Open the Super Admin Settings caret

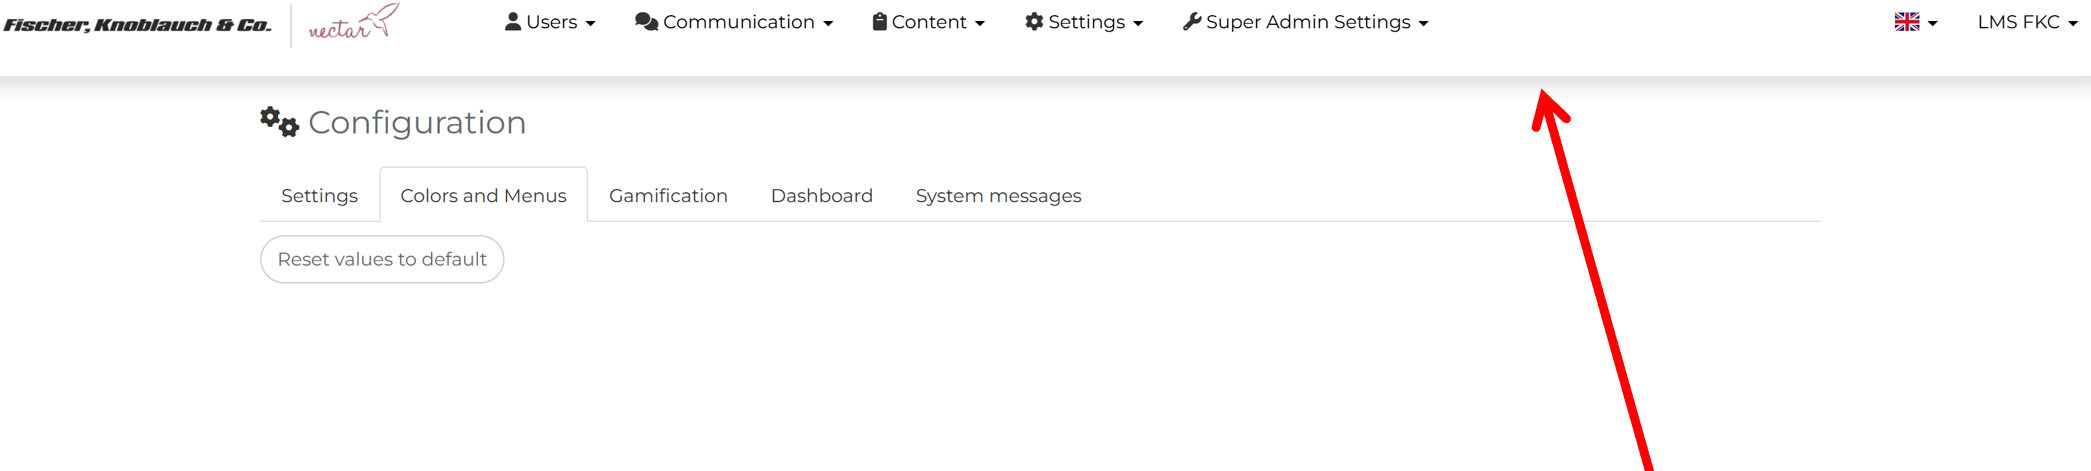click(1424, 24)
